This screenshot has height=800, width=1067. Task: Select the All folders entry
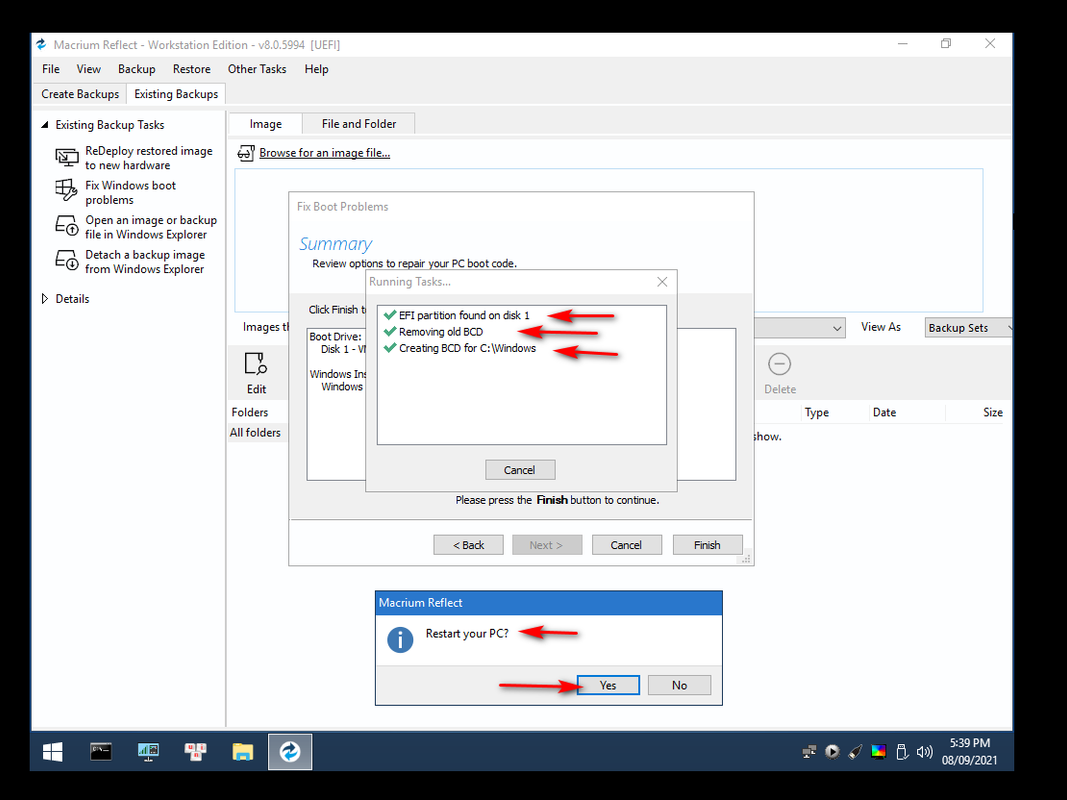[x=255, y=433]
